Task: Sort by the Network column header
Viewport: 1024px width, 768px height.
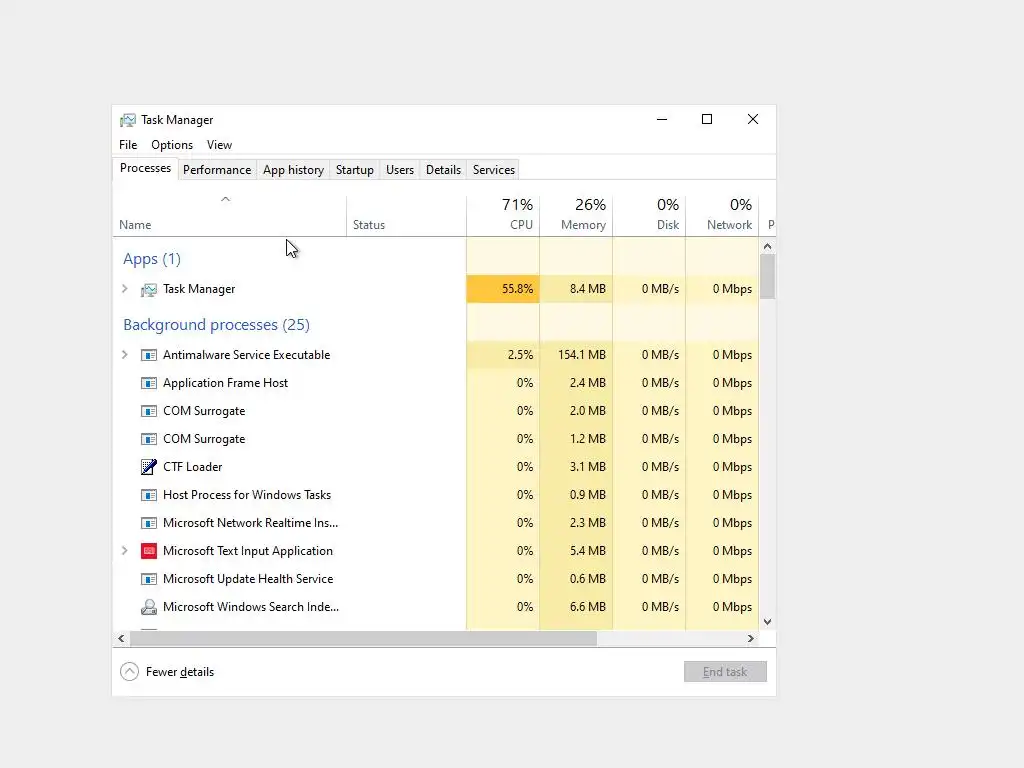Action: tap(722, 216)
